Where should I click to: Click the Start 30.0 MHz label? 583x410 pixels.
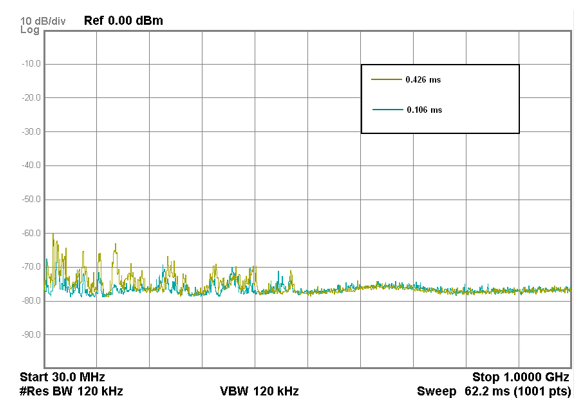pyautogui.click(x=62, y=377)
